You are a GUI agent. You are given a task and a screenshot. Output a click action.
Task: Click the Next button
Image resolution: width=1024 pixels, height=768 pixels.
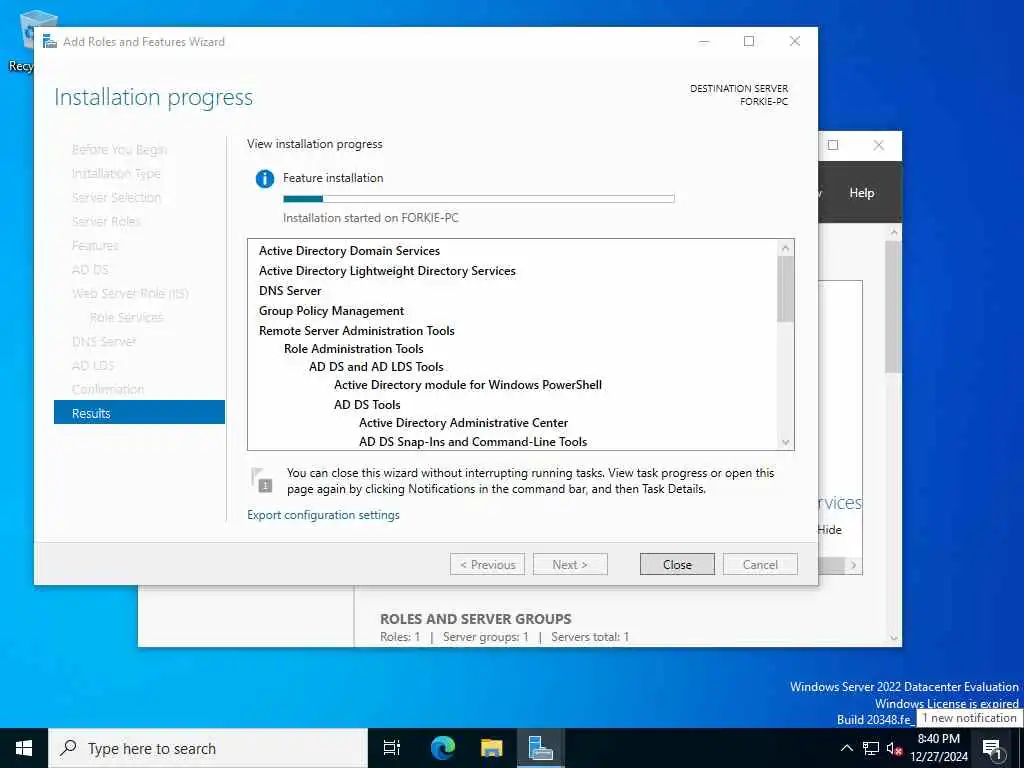(x=570, y=565)
